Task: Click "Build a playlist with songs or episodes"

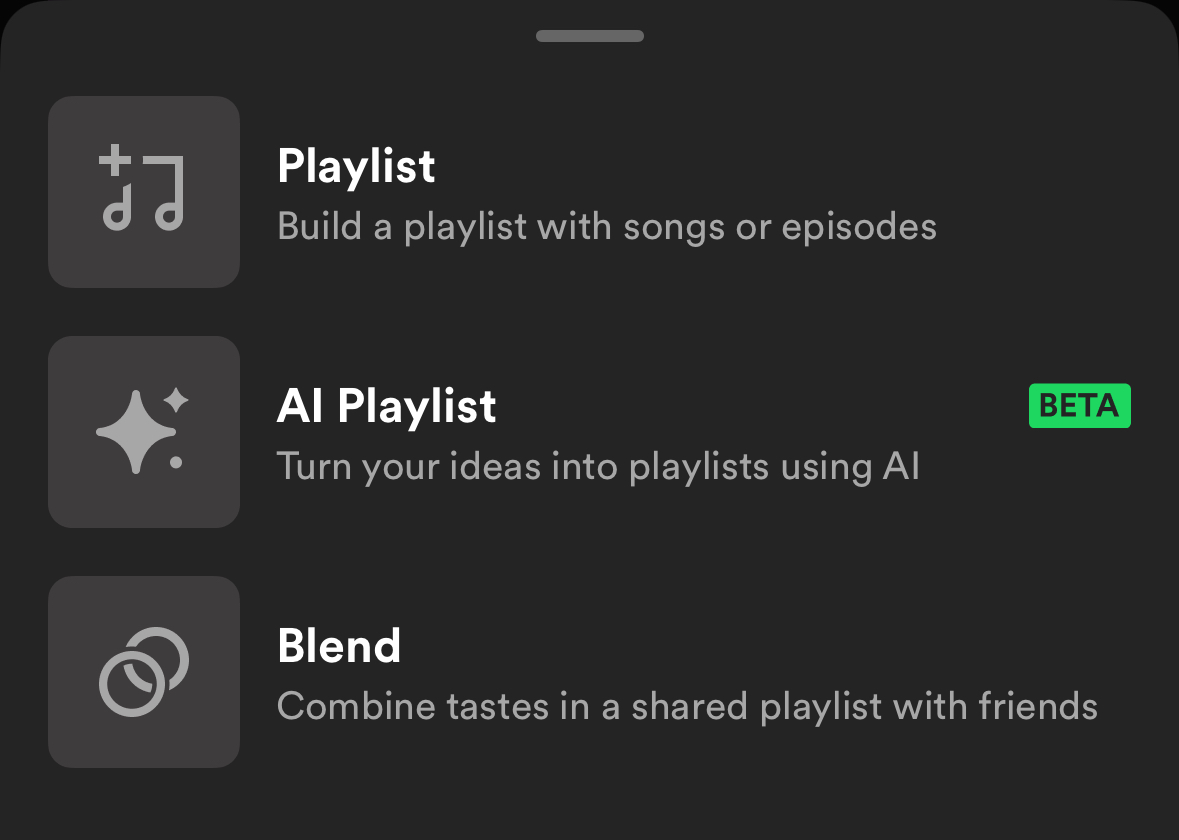Action: tap(606, 226)
